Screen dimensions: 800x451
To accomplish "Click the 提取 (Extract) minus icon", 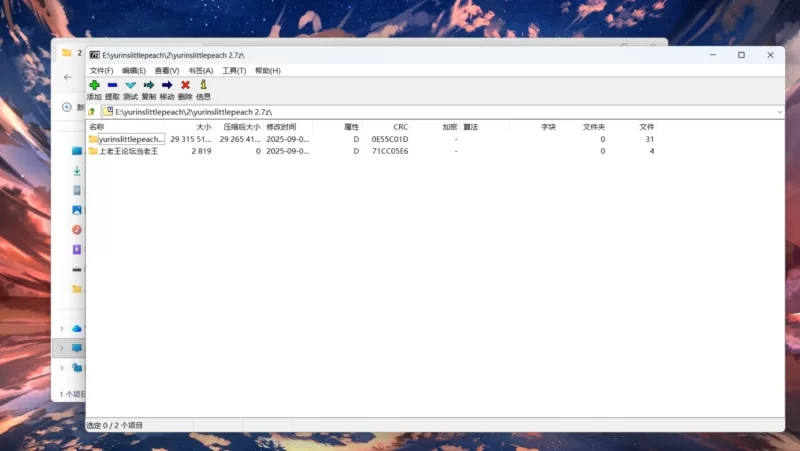I will (x=112, y=86).
